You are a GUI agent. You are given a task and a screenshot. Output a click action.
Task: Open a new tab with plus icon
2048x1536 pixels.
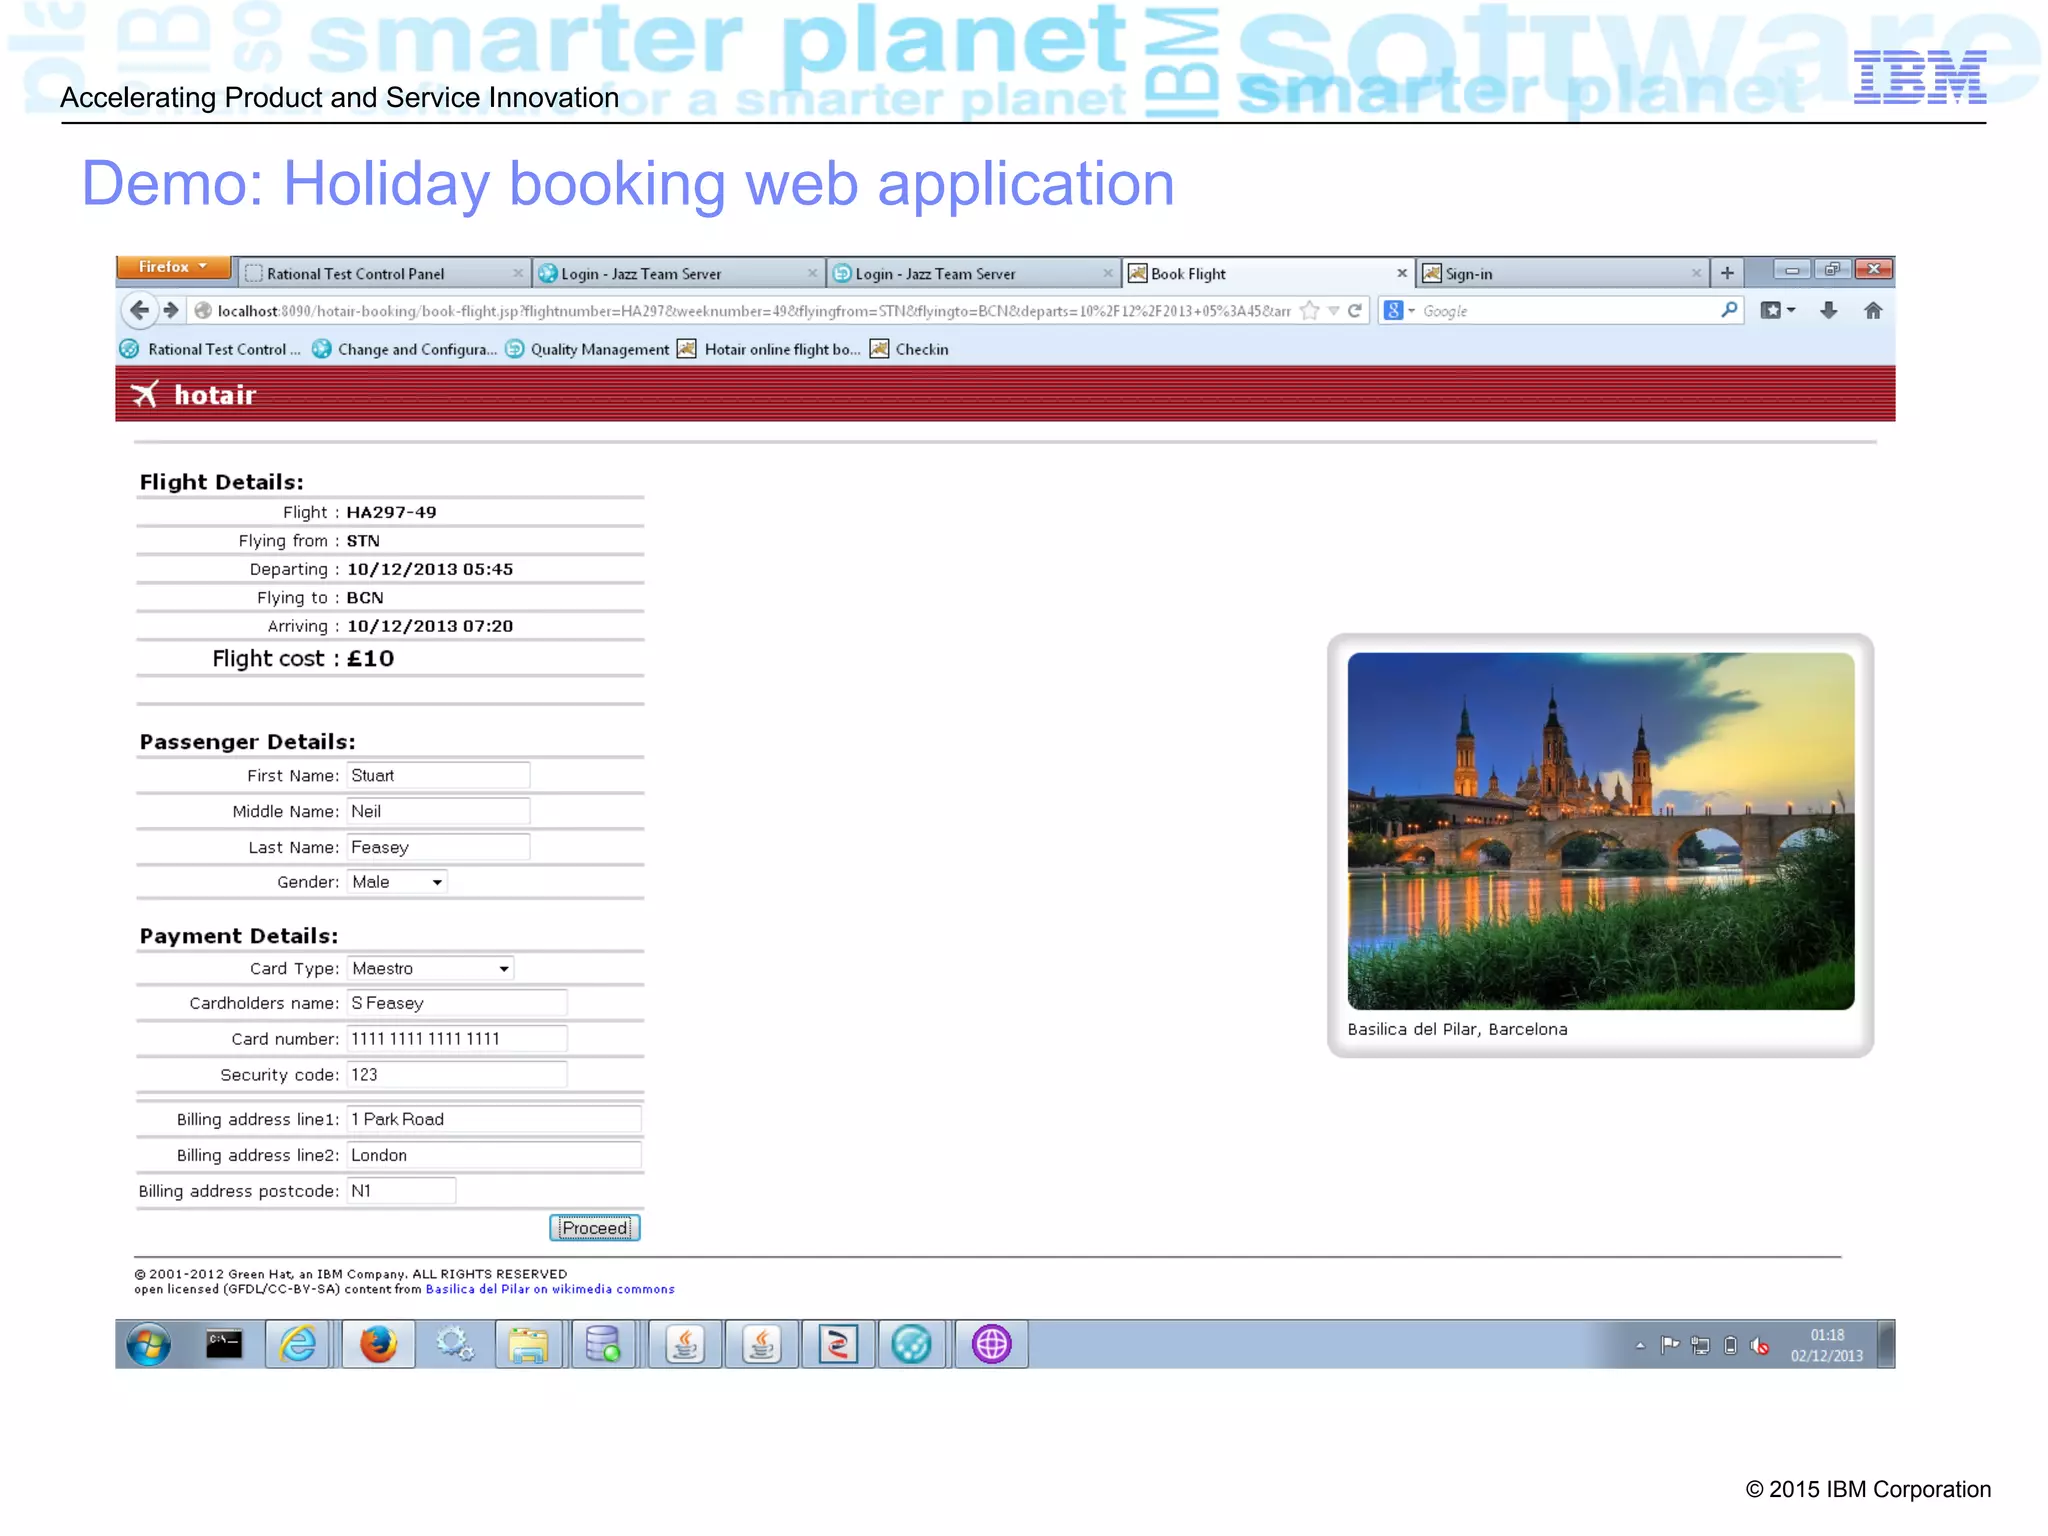click(1727, 273)
